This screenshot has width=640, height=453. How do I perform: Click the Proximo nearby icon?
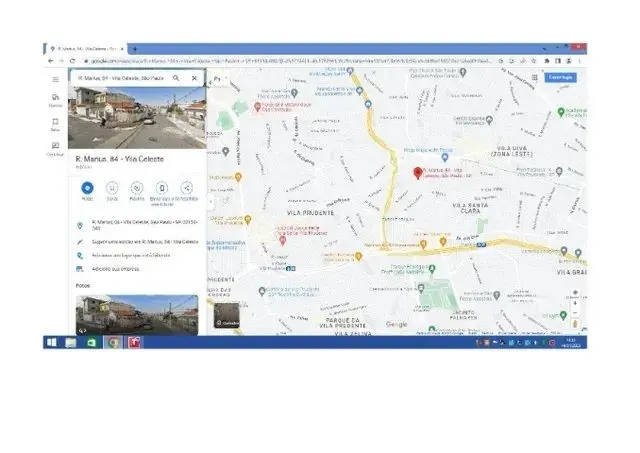[x=137, y=188]
